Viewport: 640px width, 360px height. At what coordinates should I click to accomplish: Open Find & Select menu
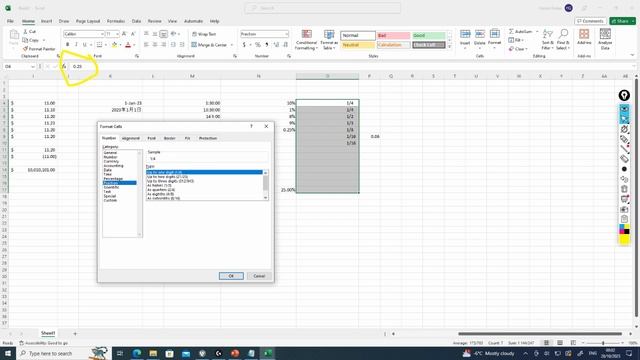(x=563, y=40)
